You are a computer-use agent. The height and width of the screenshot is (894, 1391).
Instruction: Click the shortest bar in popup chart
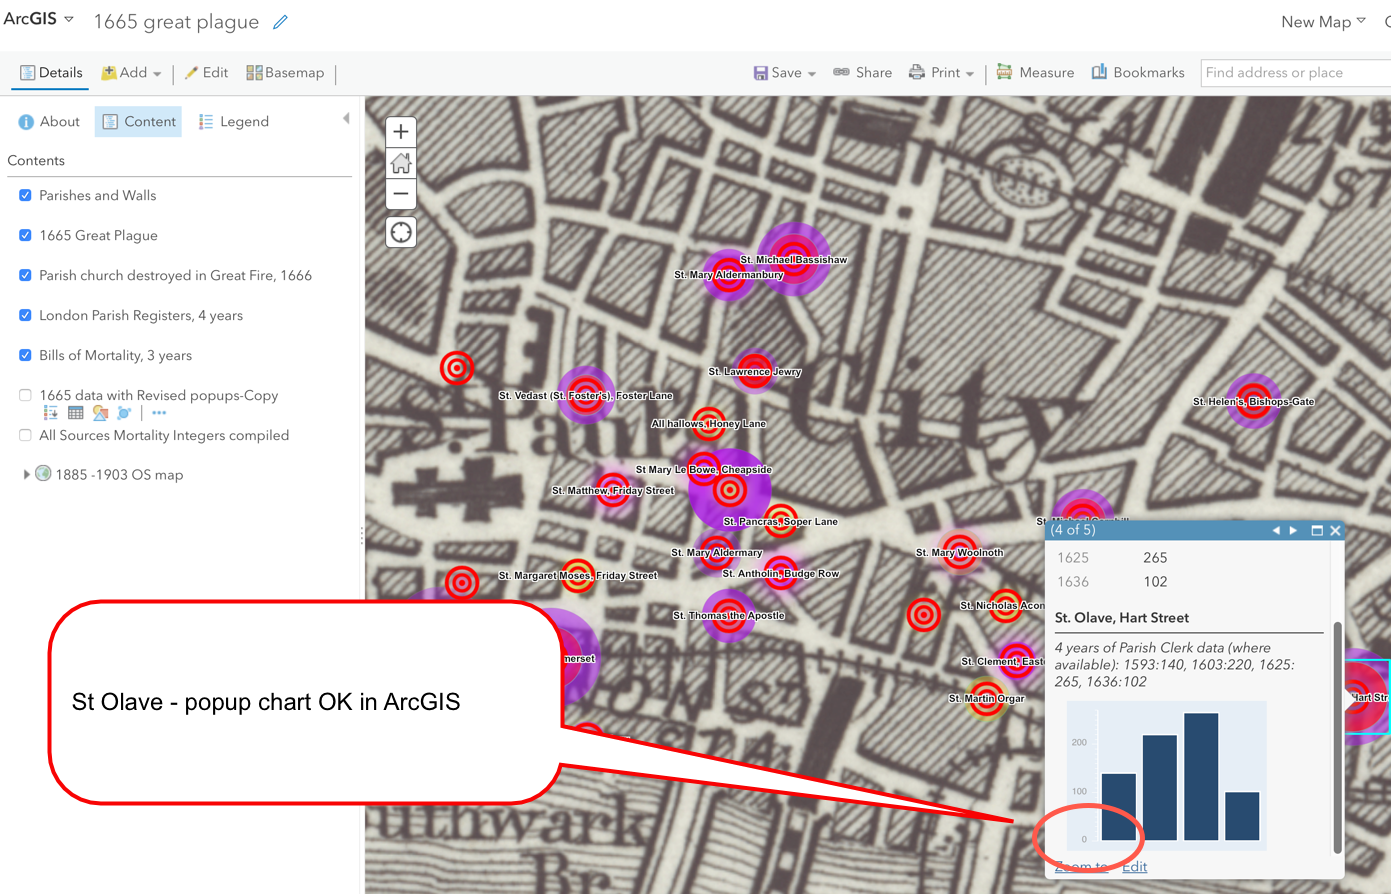1242,816
